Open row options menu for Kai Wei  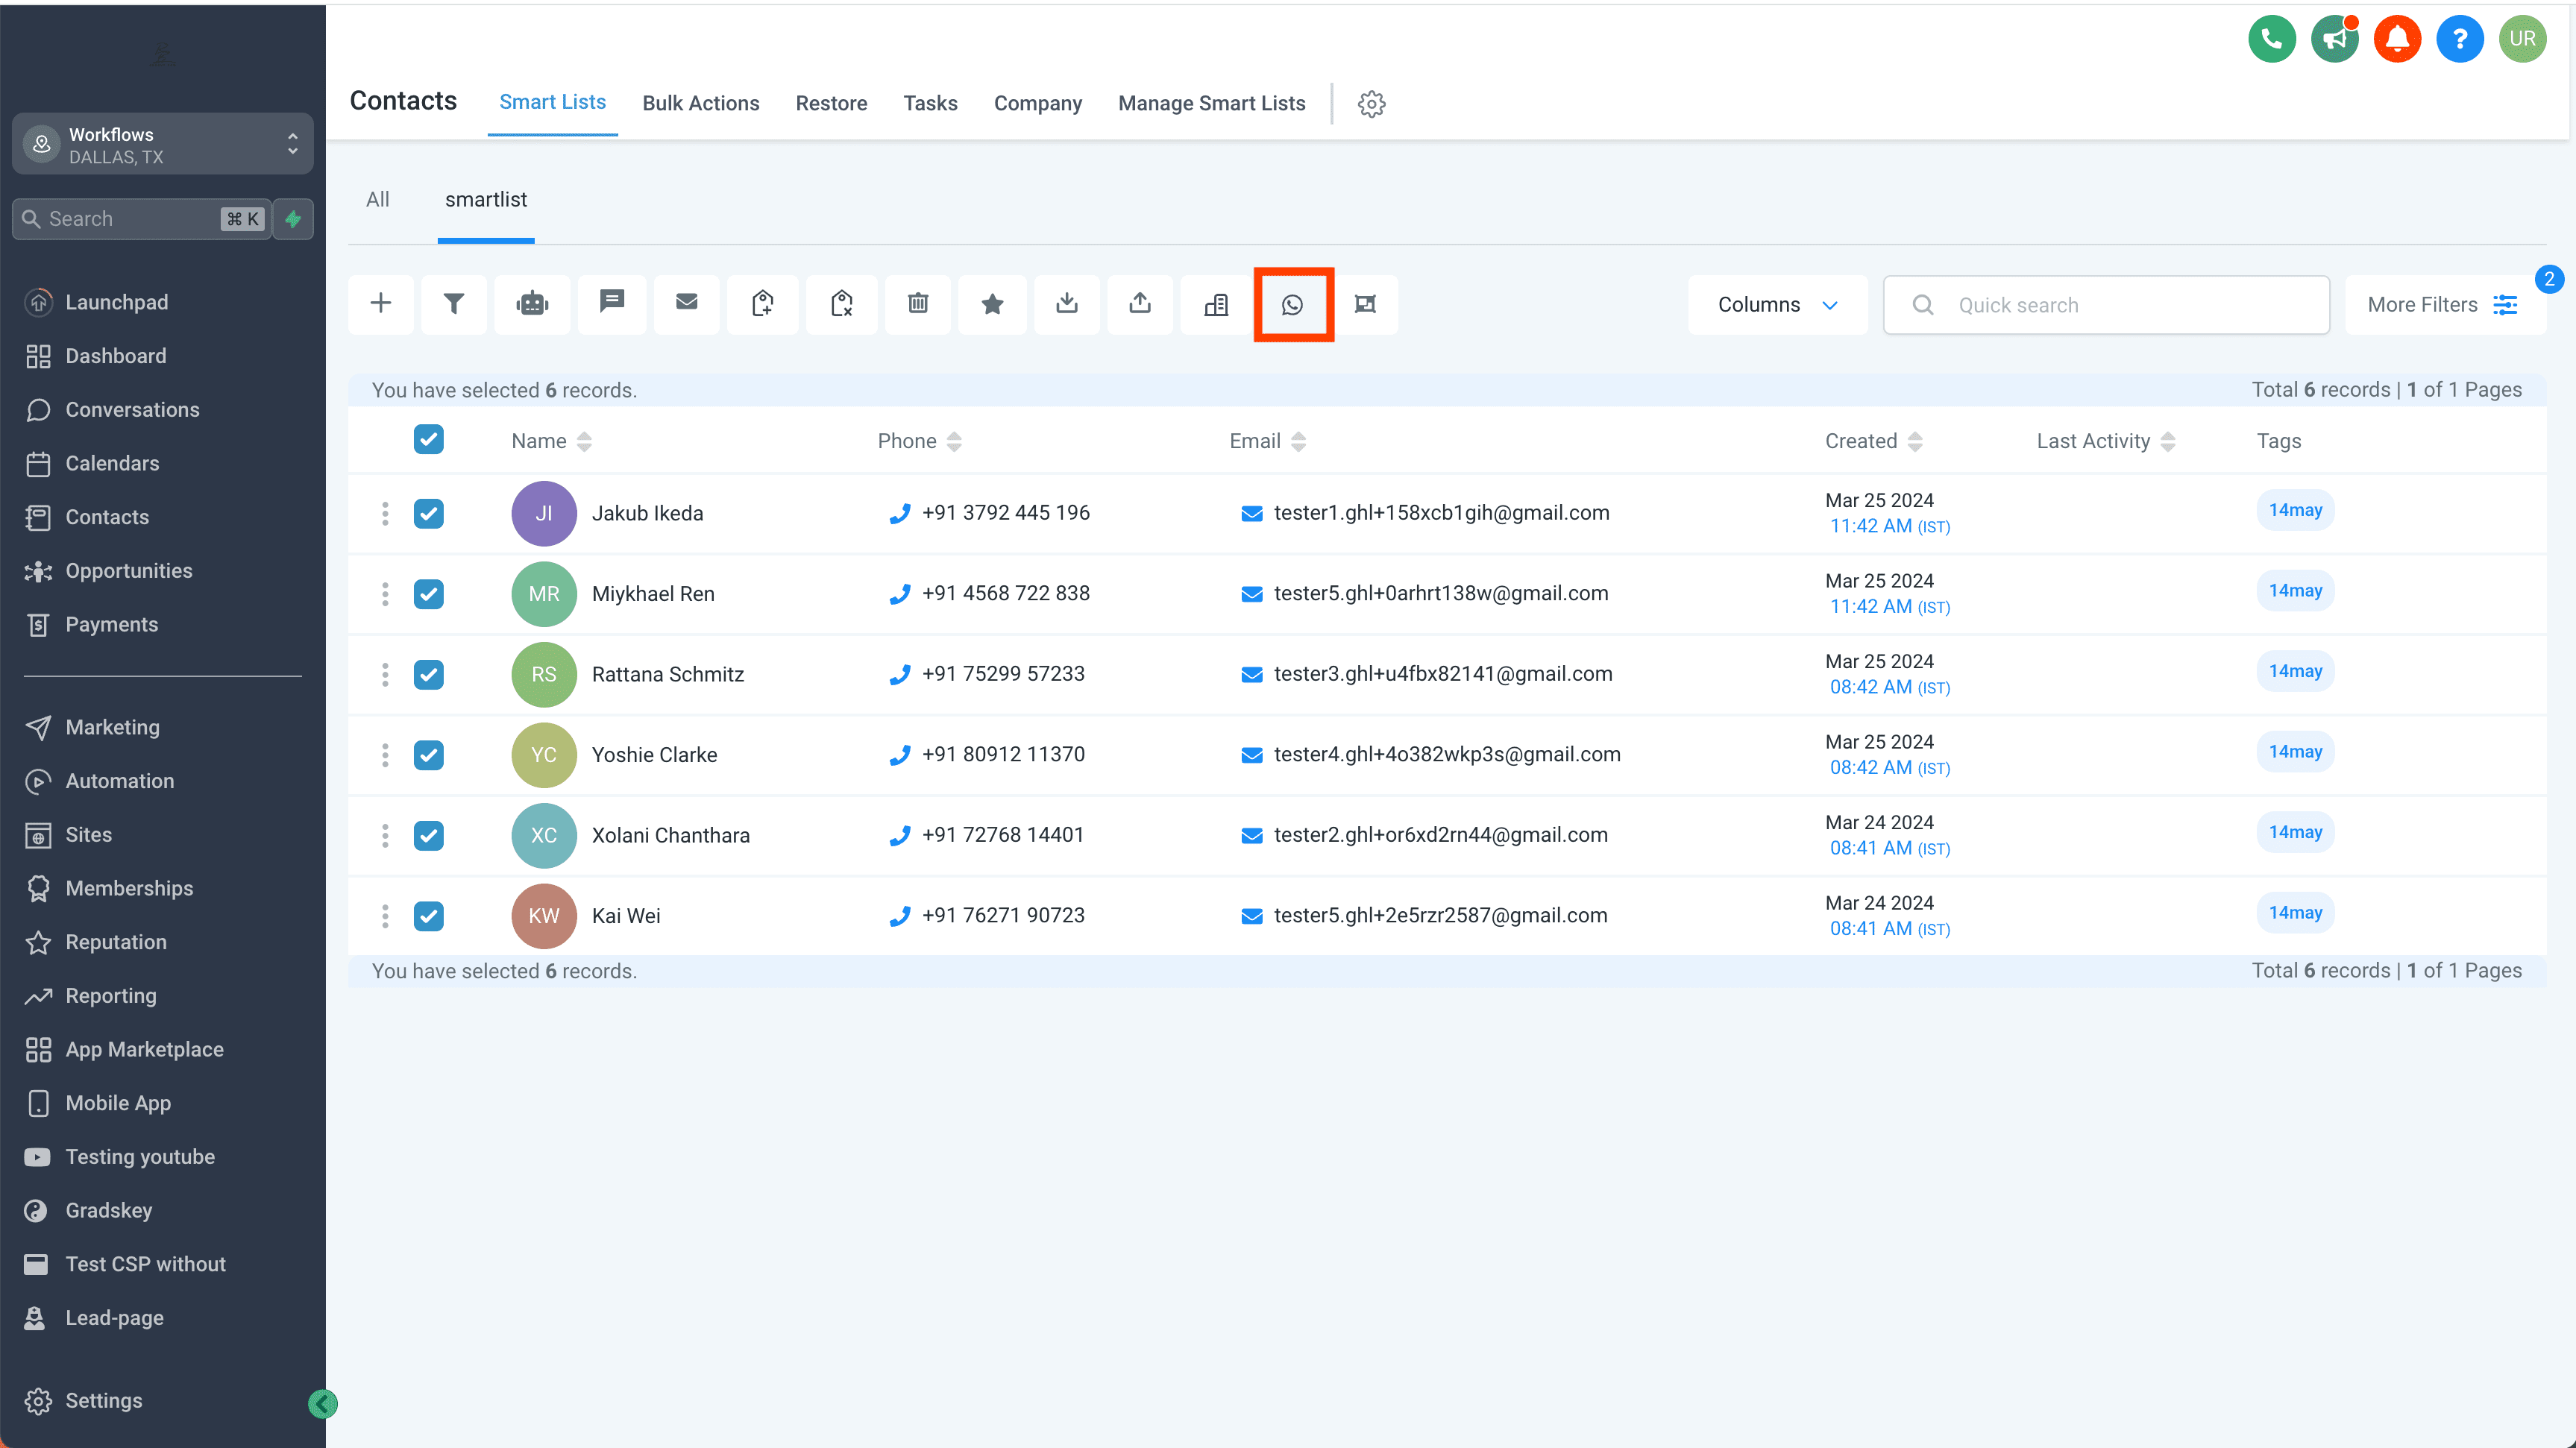[x=385, y=916]
